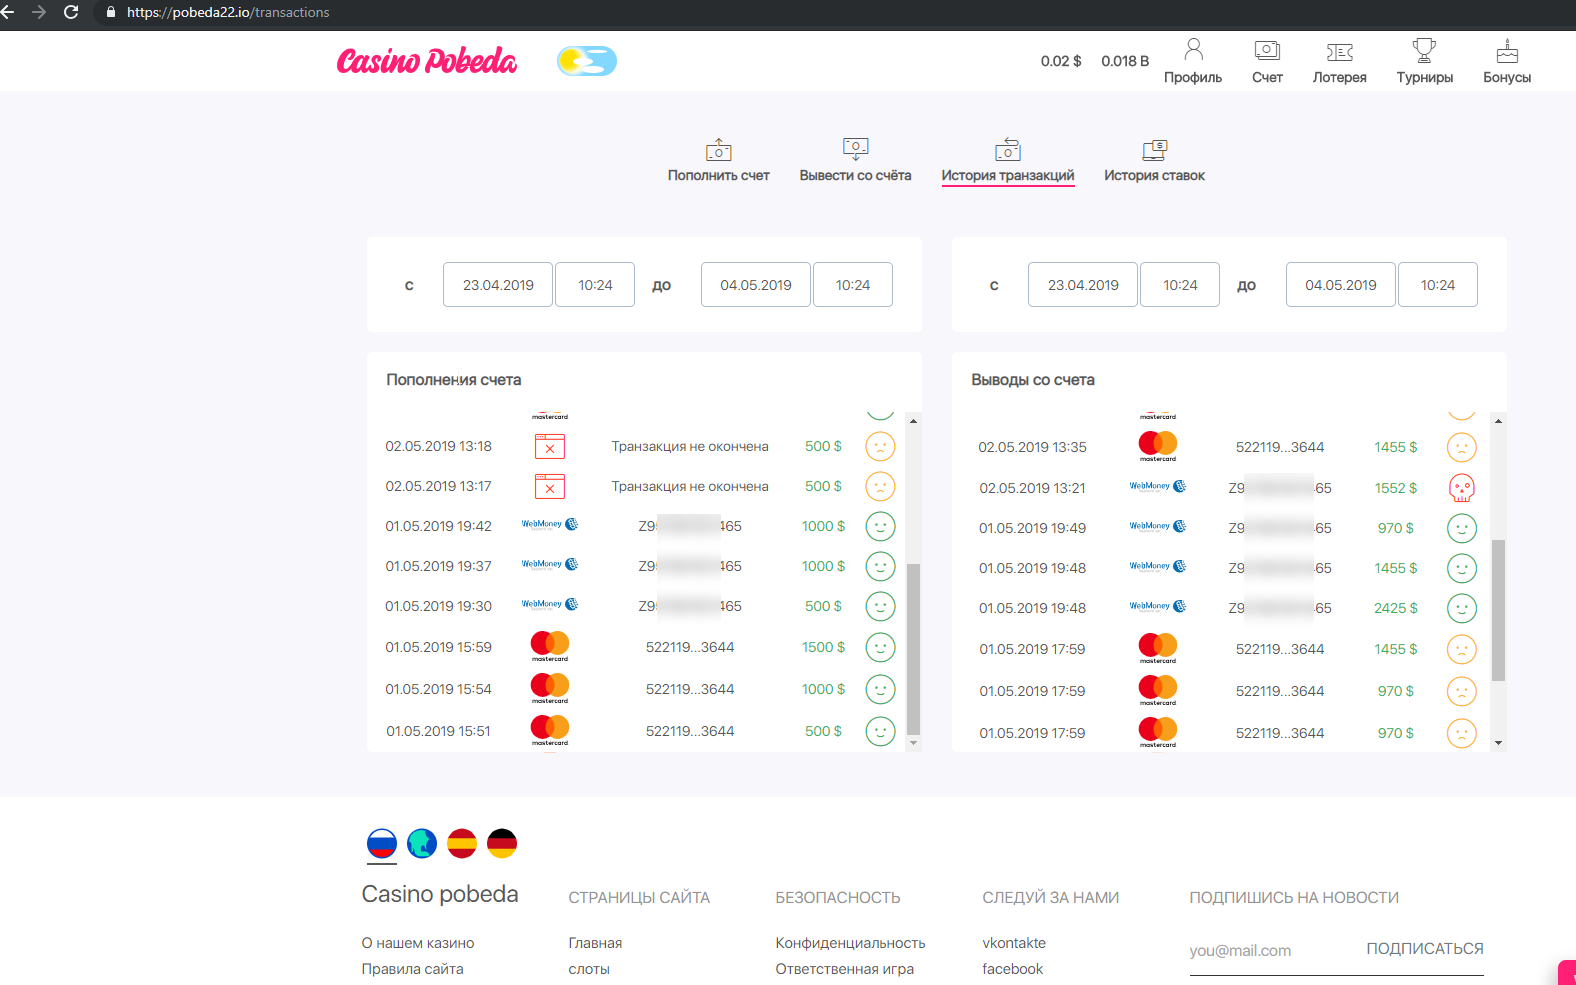Viewport: 1576px width, 985px height.
Task: Select Russian language flag
Action: 382,844
